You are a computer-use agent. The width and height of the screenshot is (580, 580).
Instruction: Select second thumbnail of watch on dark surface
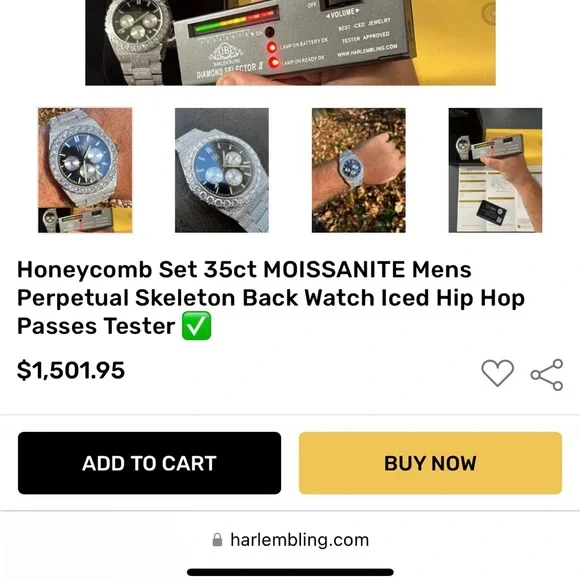(222, 170)
